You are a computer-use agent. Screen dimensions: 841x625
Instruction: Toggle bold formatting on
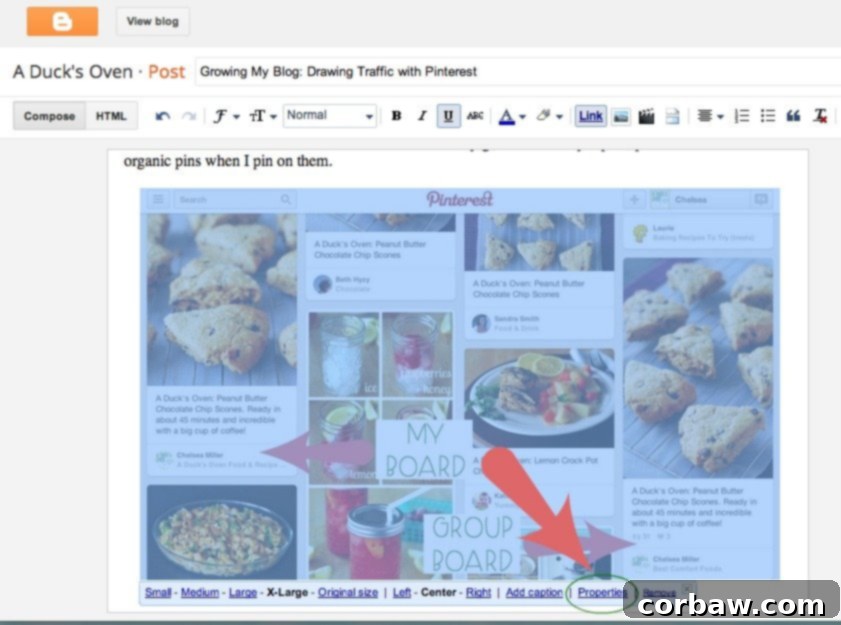396,116
